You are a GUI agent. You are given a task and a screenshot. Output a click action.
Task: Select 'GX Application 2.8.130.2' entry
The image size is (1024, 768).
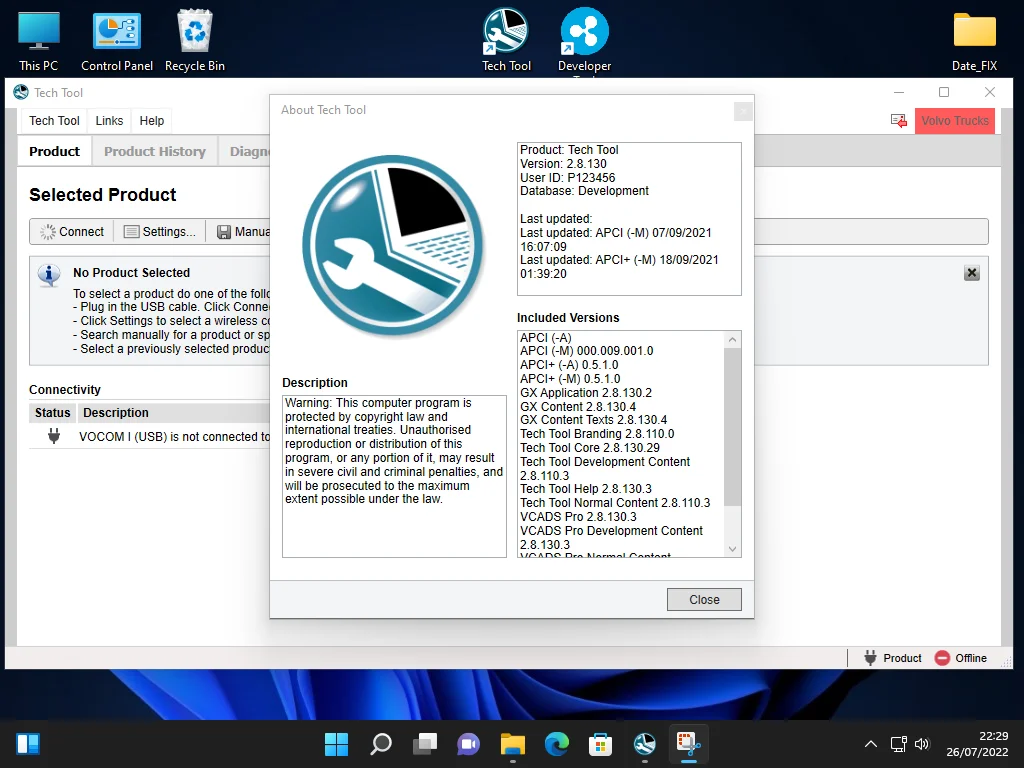586,393
